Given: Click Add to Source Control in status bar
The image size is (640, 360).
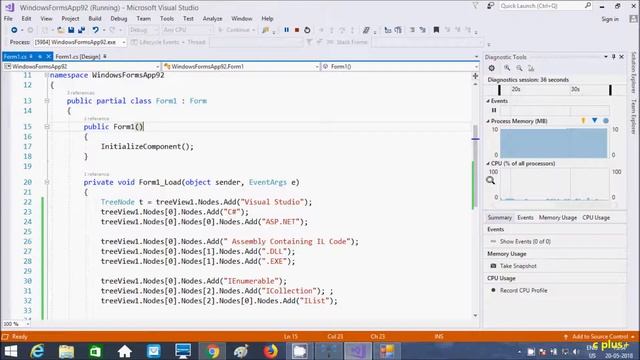Looking at the screenshot, I should [600, 337].
